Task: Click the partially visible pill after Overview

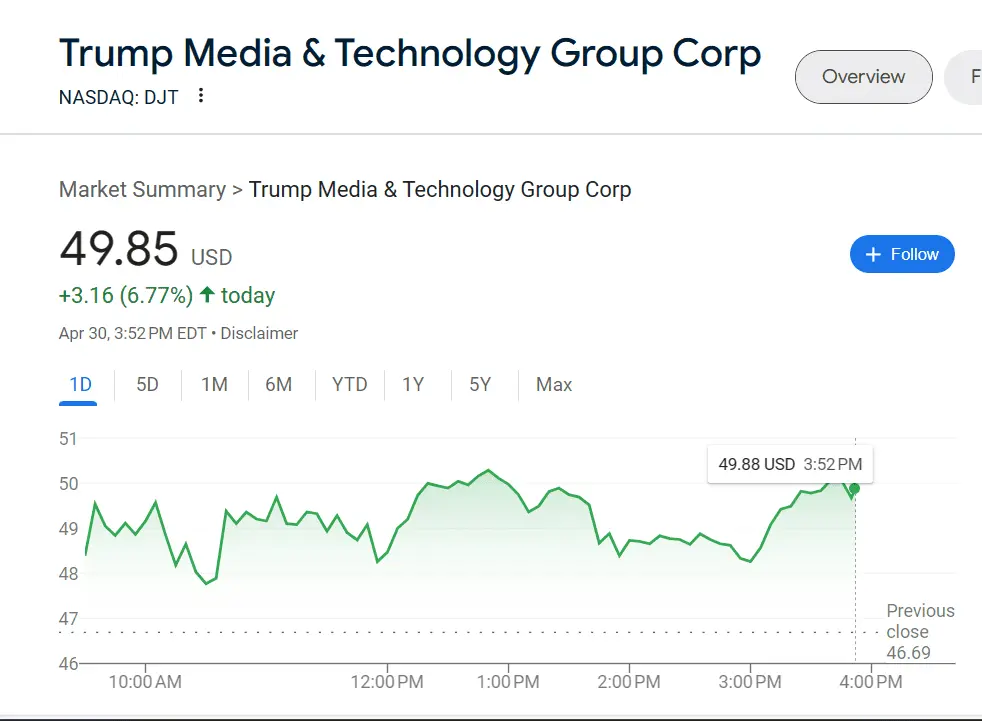Action: 967,77
